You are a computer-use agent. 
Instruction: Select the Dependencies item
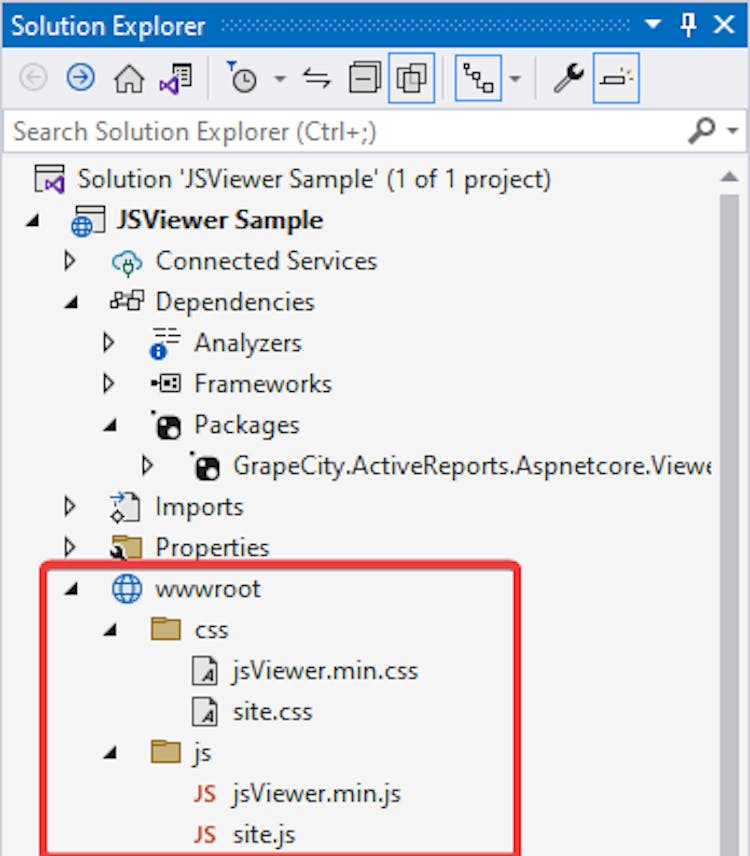(x=235, y=302)
